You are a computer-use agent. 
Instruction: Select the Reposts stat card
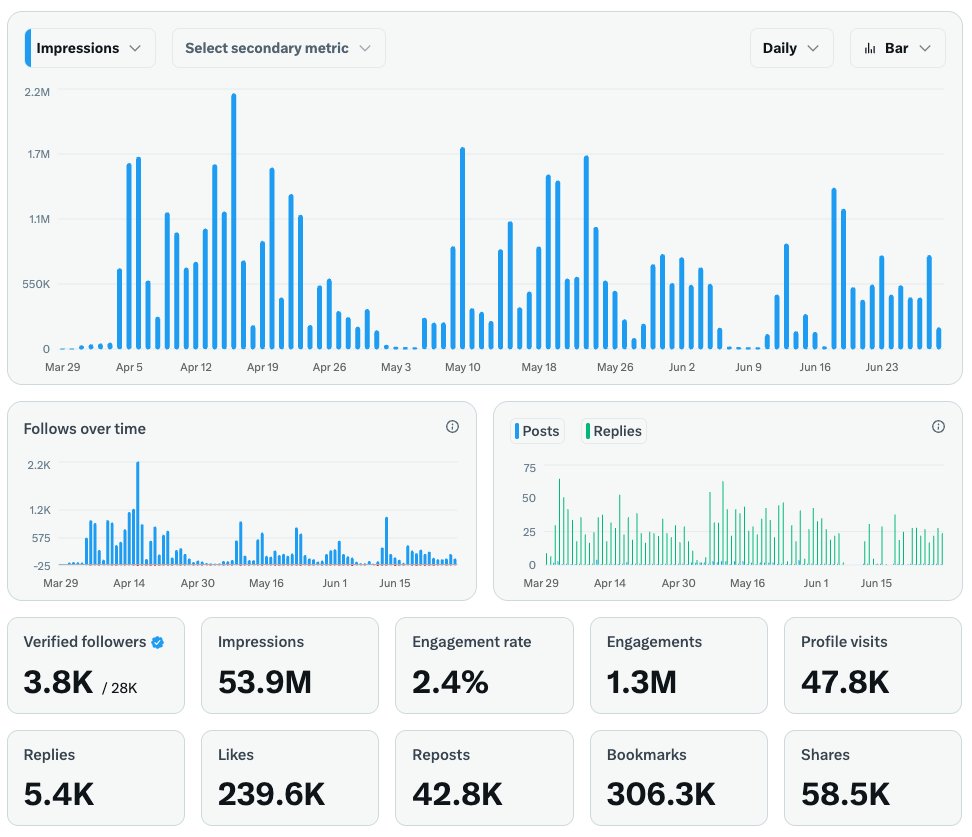(x=484, y=778)
